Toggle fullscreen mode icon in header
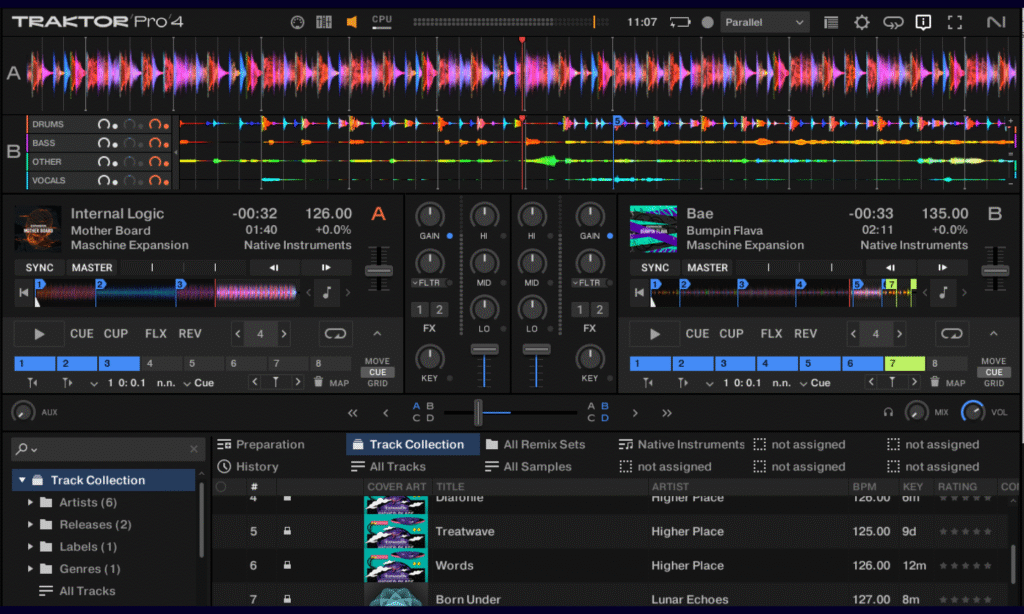Viewport: 1024px width, 614px height. point(954,22)
